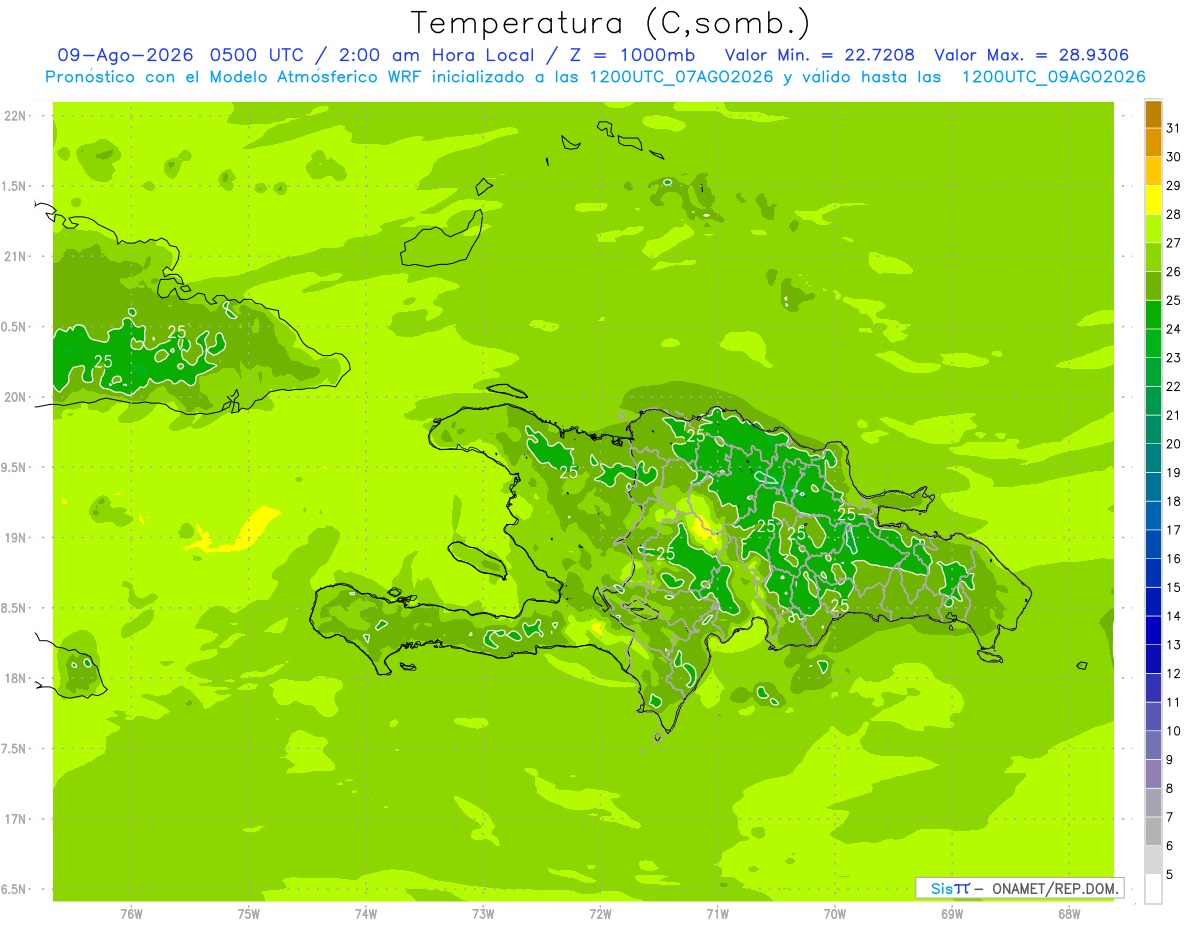Click the 68W longitude axis label
1200x927 pixels.
(1069, 912)
